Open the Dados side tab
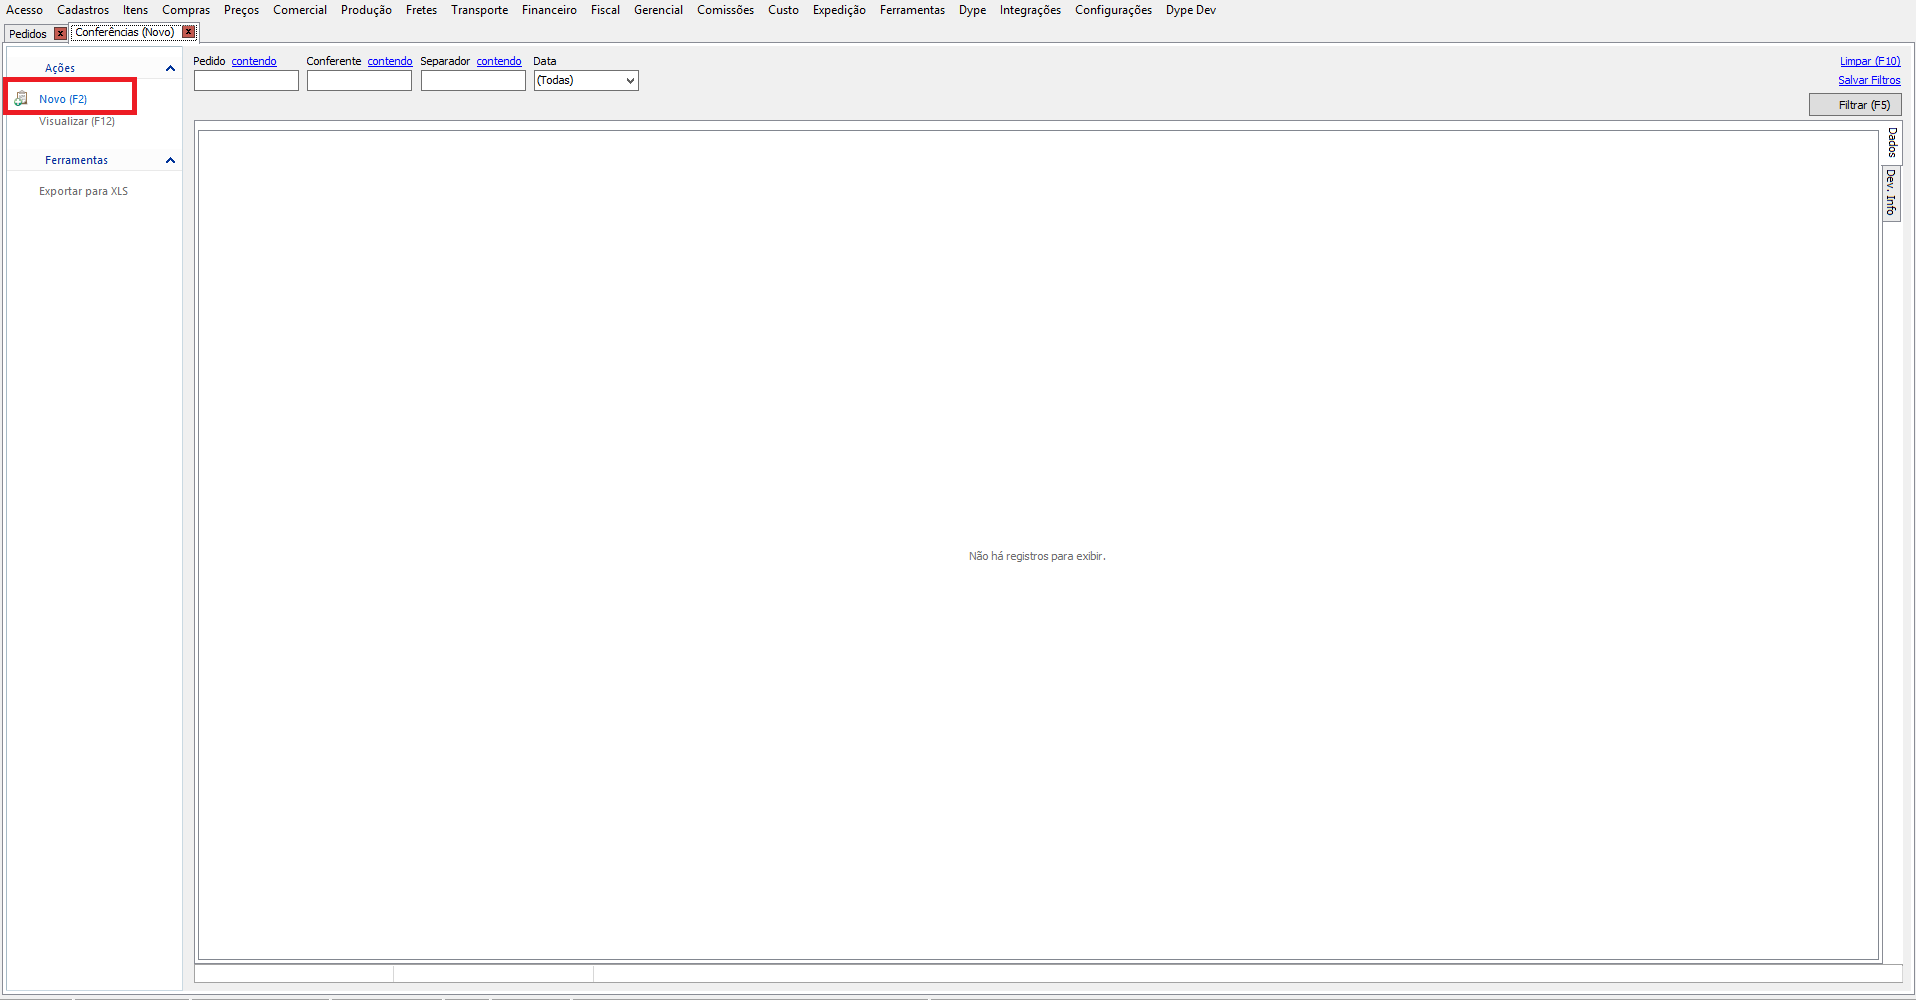 1892,142
